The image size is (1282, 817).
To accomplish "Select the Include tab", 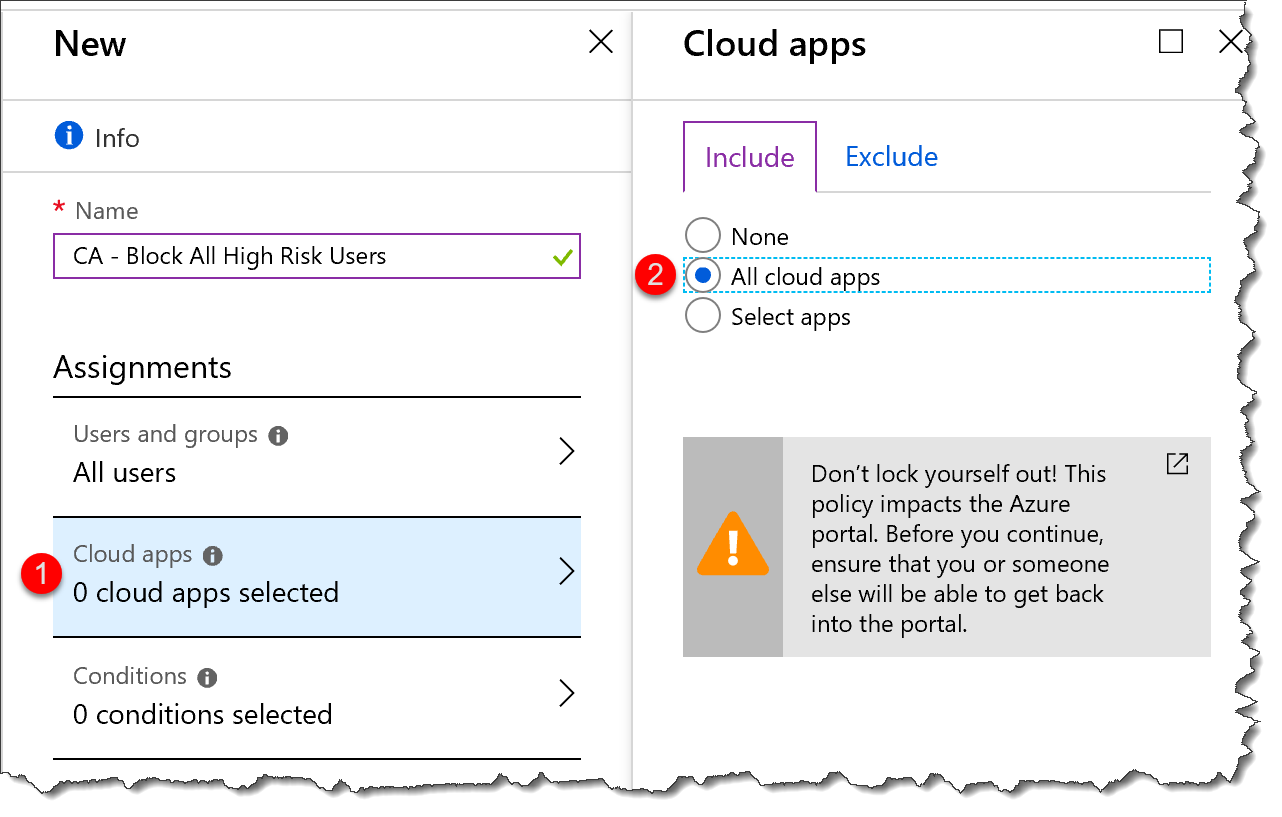I will point(749,157).
